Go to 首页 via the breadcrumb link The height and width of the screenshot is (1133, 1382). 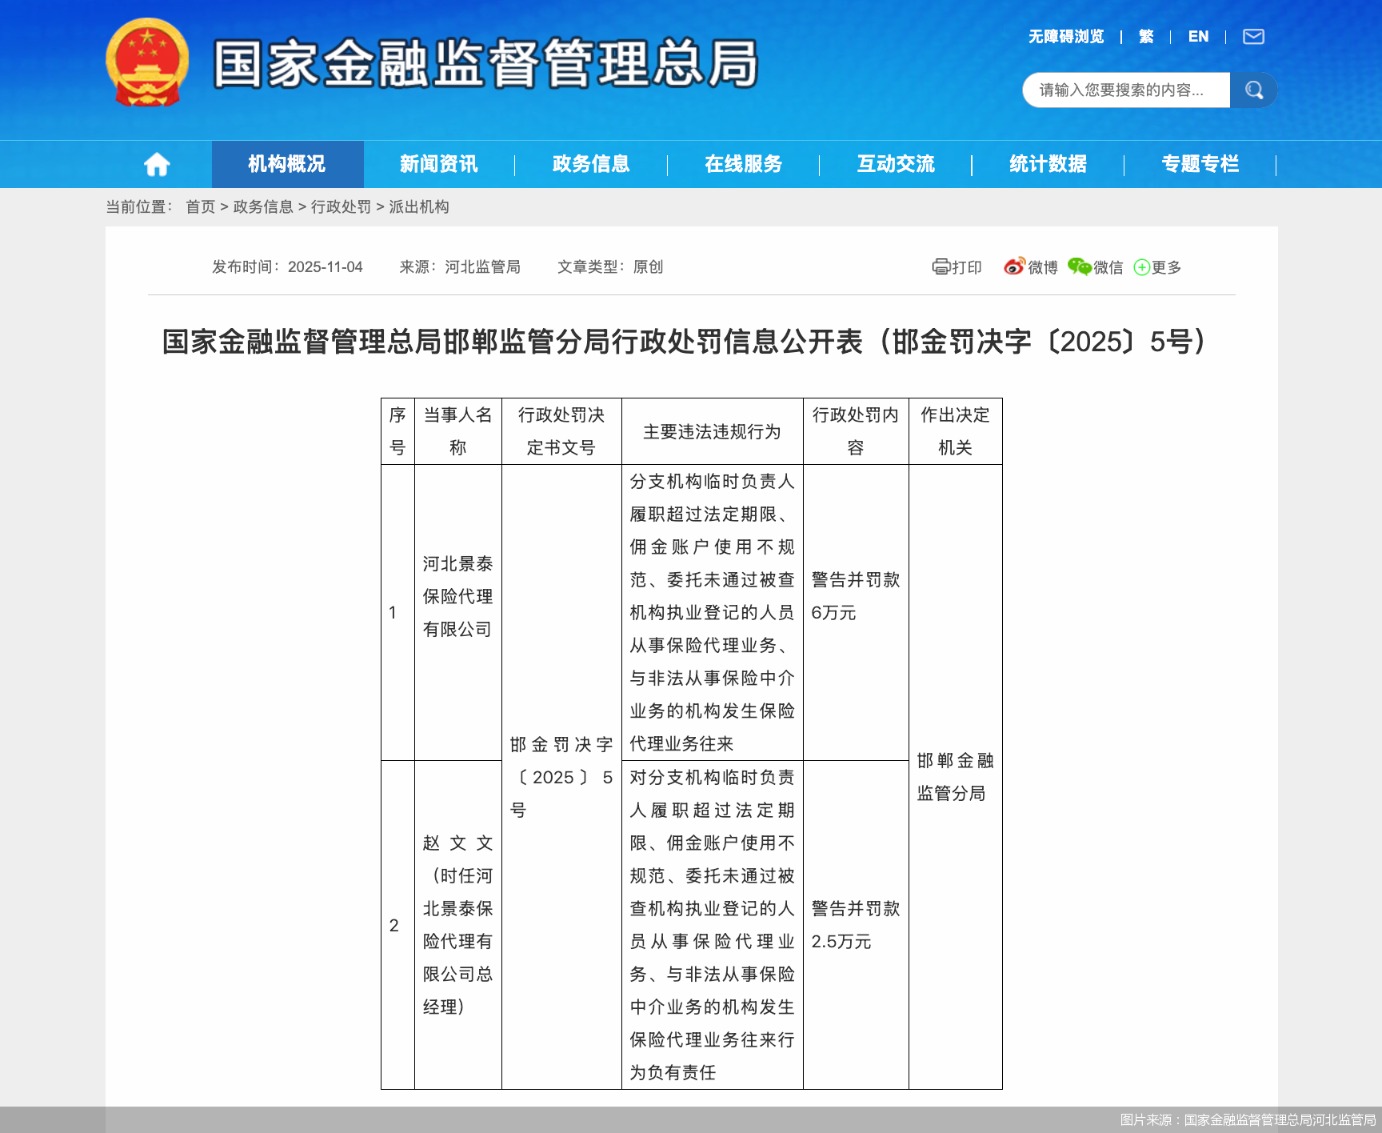pos(199,207)
